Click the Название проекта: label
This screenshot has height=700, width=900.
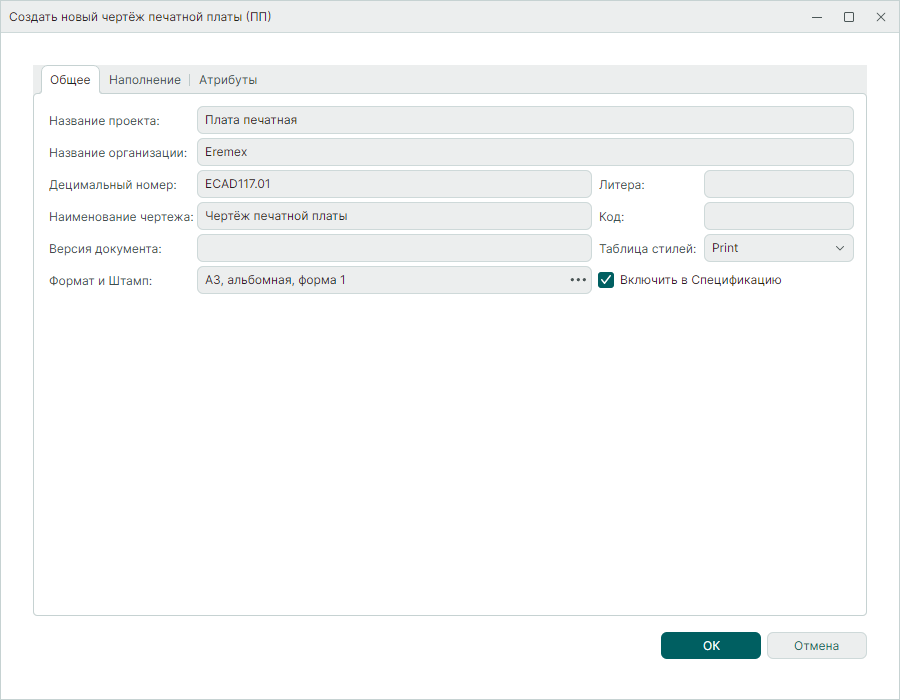tap(104, 120)
